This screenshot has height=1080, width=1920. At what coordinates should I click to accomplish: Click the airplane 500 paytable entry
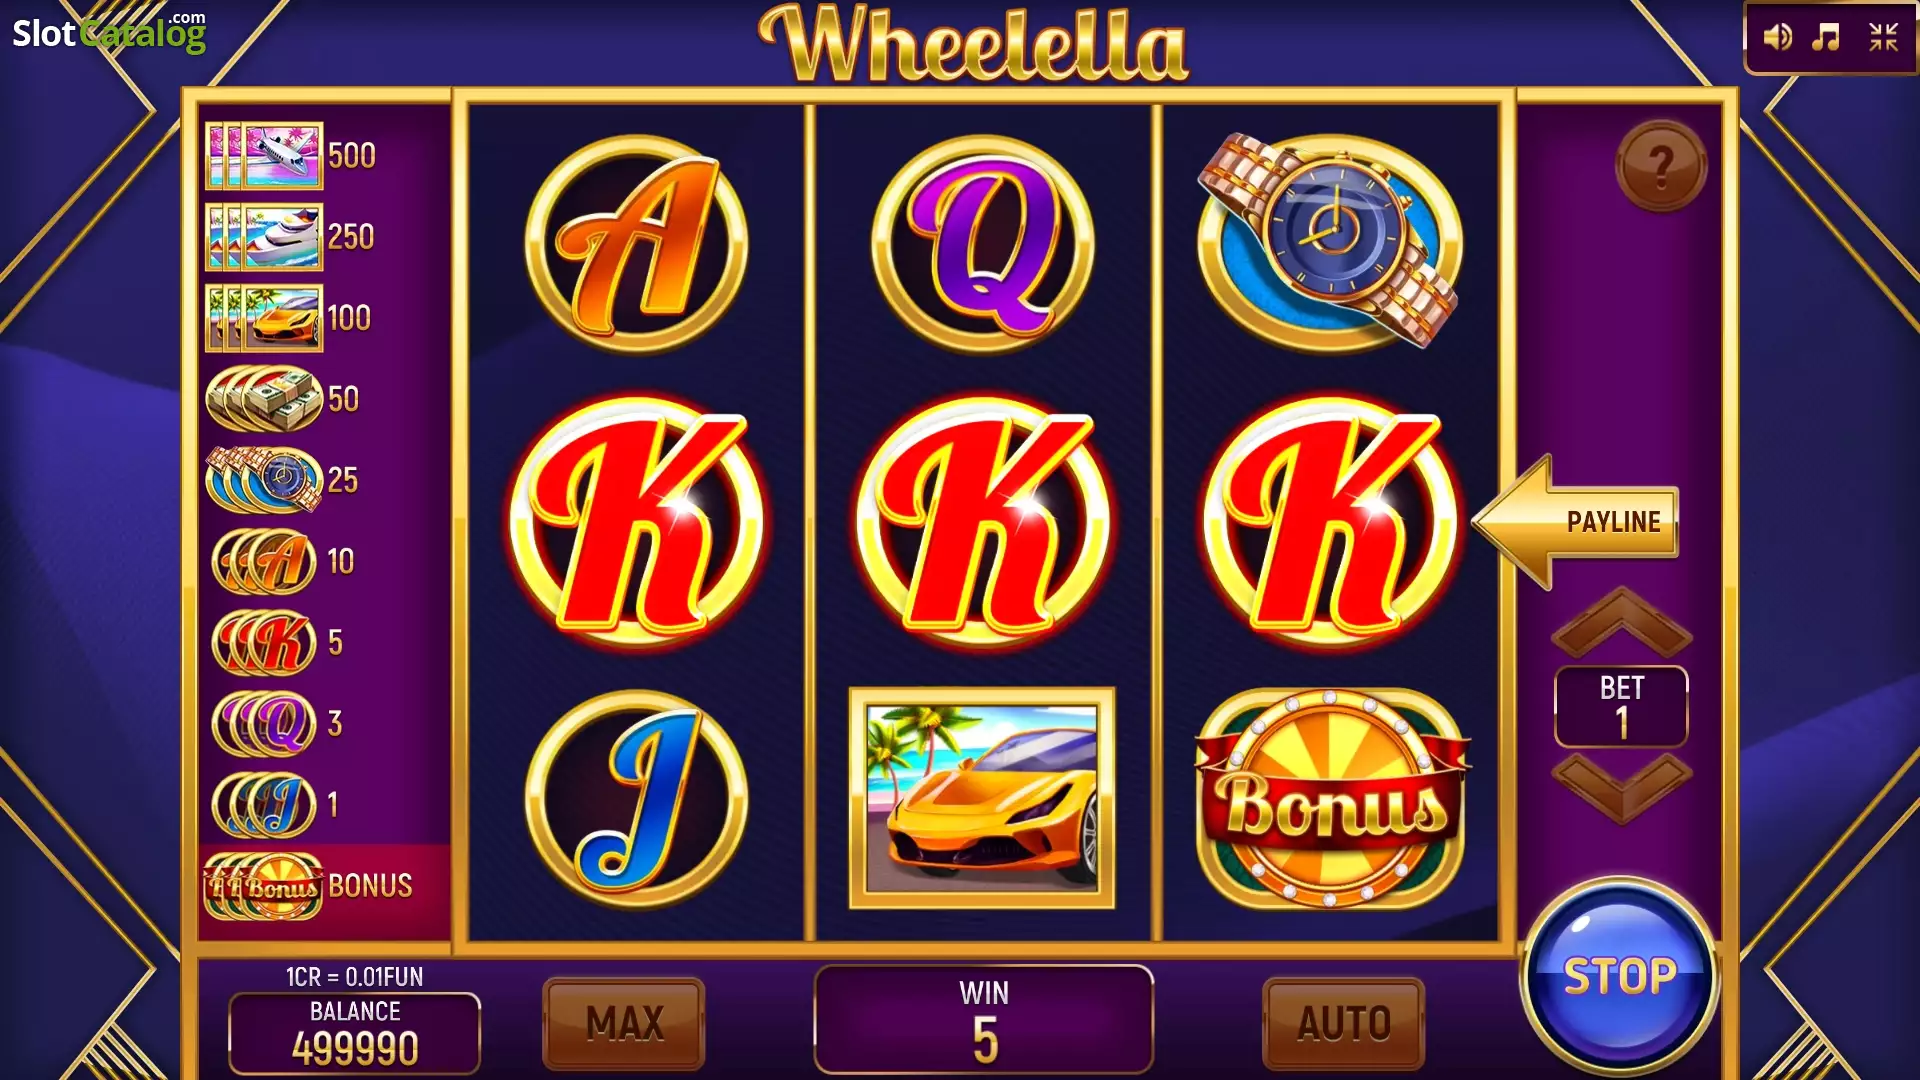click(291, 156)
